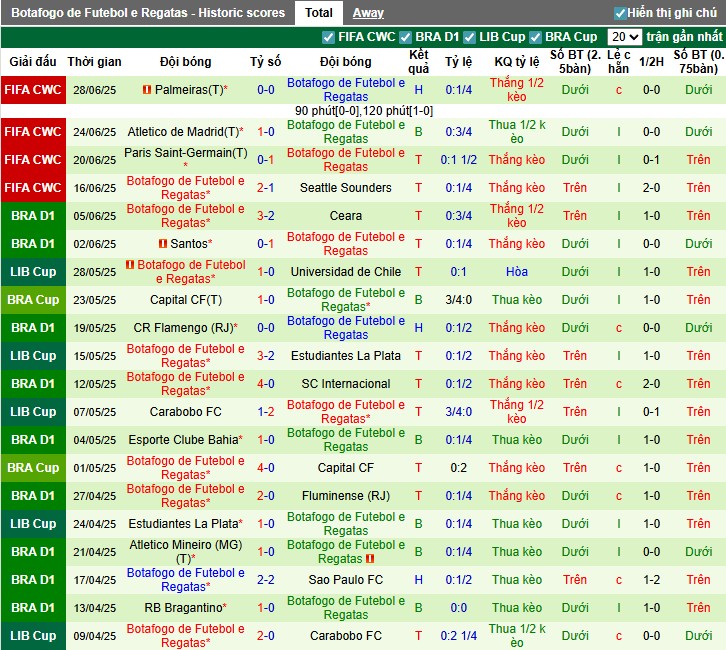Click the 2-1 score against Seattle Sounders
726x650 pixels.
click(x=266, y=188)
